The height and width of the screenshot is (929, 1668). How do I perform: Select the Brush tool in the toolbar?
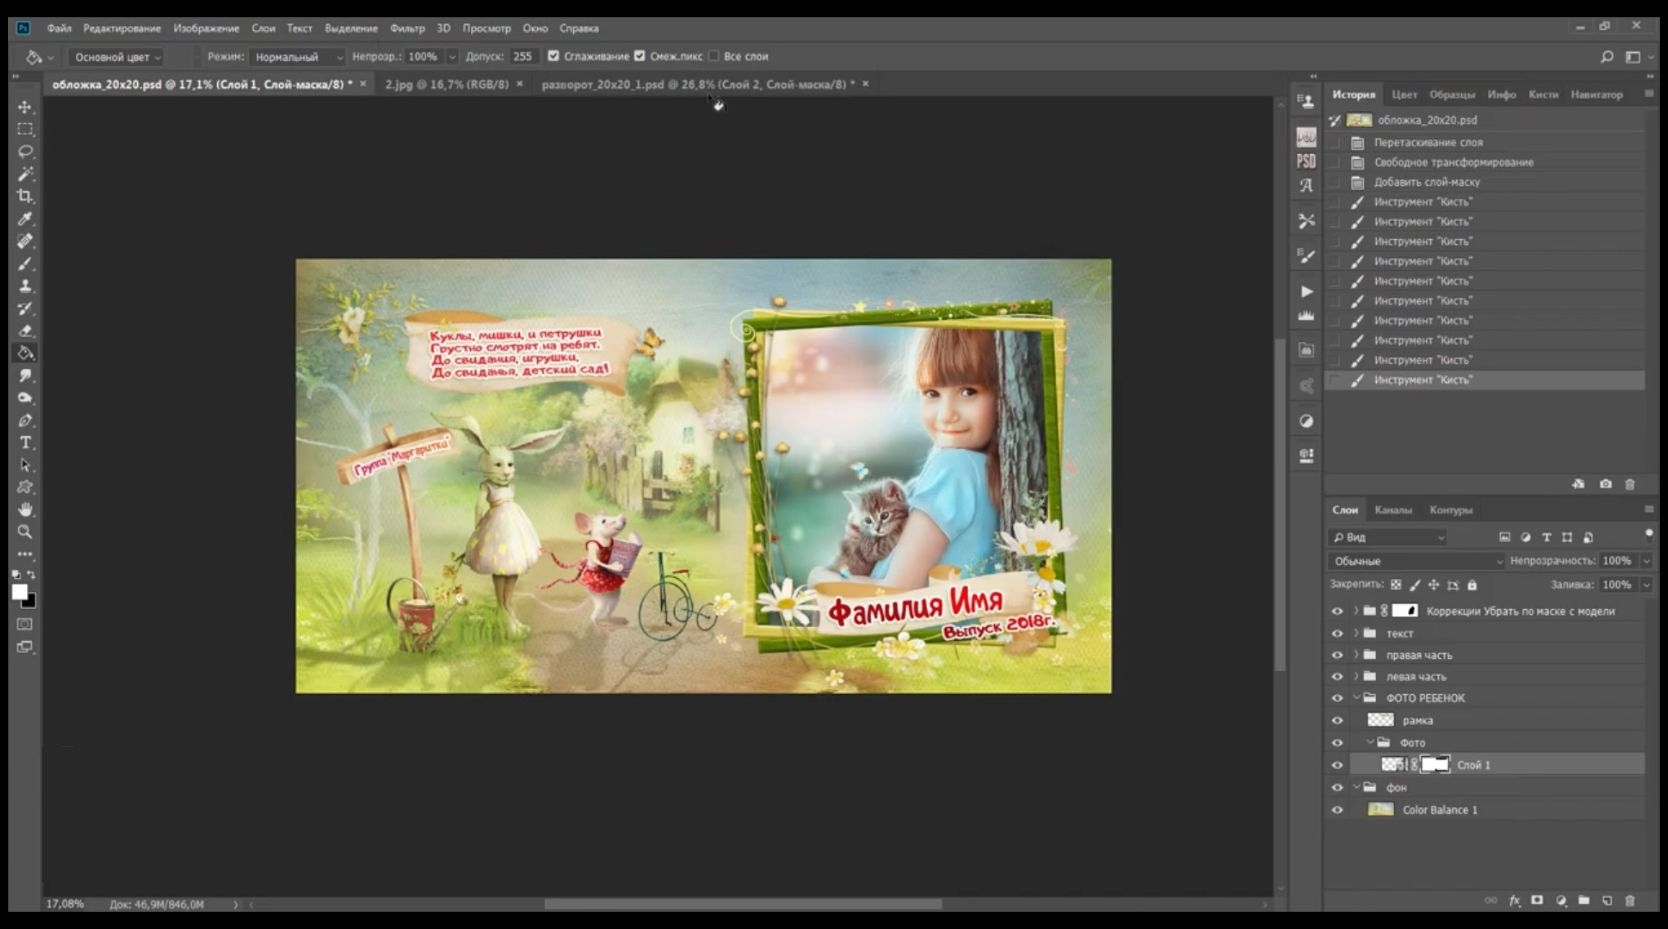pyautogui.click(x=25, y=264)
